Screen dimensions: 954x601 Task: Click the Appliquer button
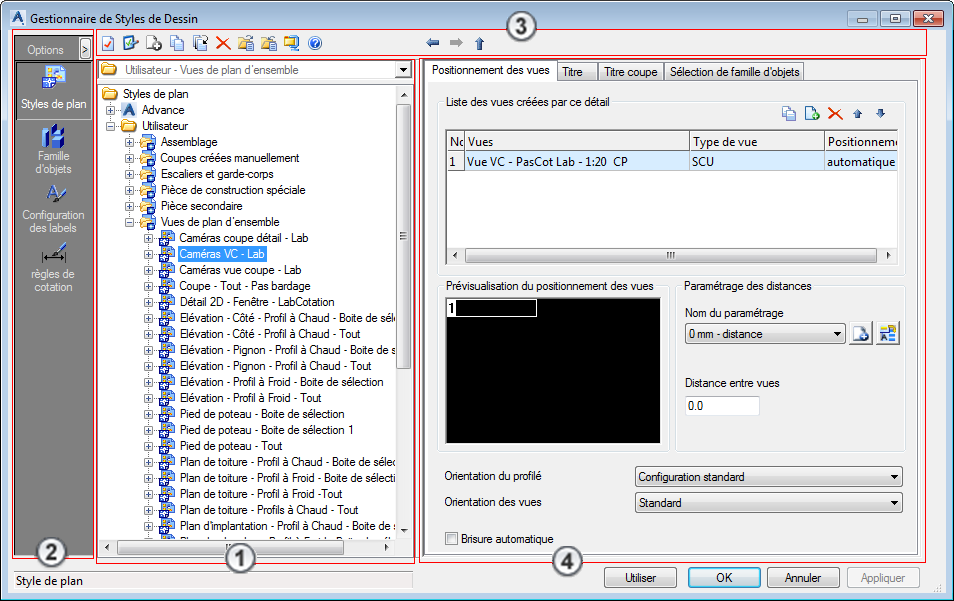pos(882,578)
